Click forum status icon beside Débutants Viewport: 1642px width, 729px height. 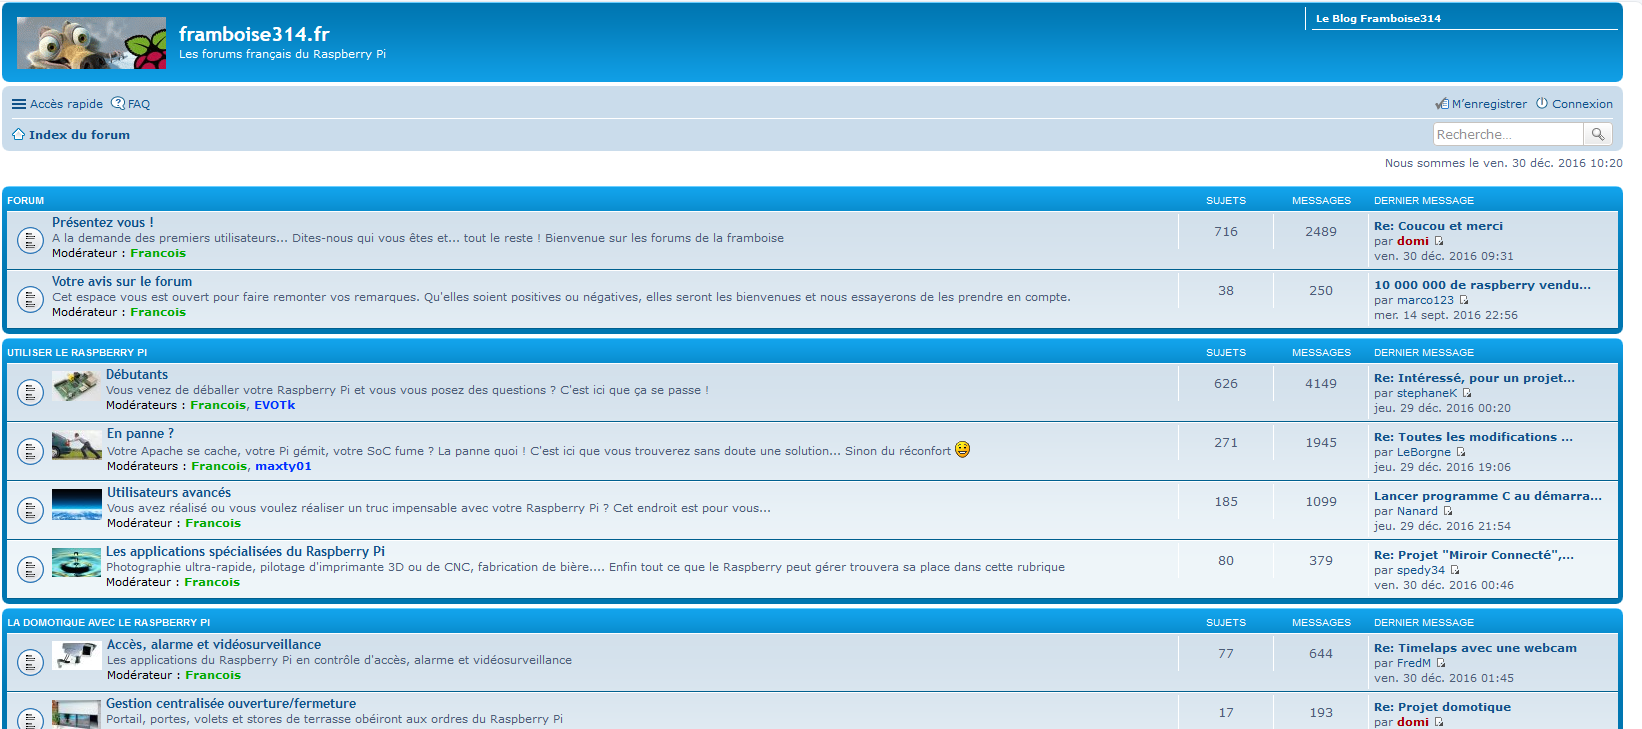(x=30, y=392)
